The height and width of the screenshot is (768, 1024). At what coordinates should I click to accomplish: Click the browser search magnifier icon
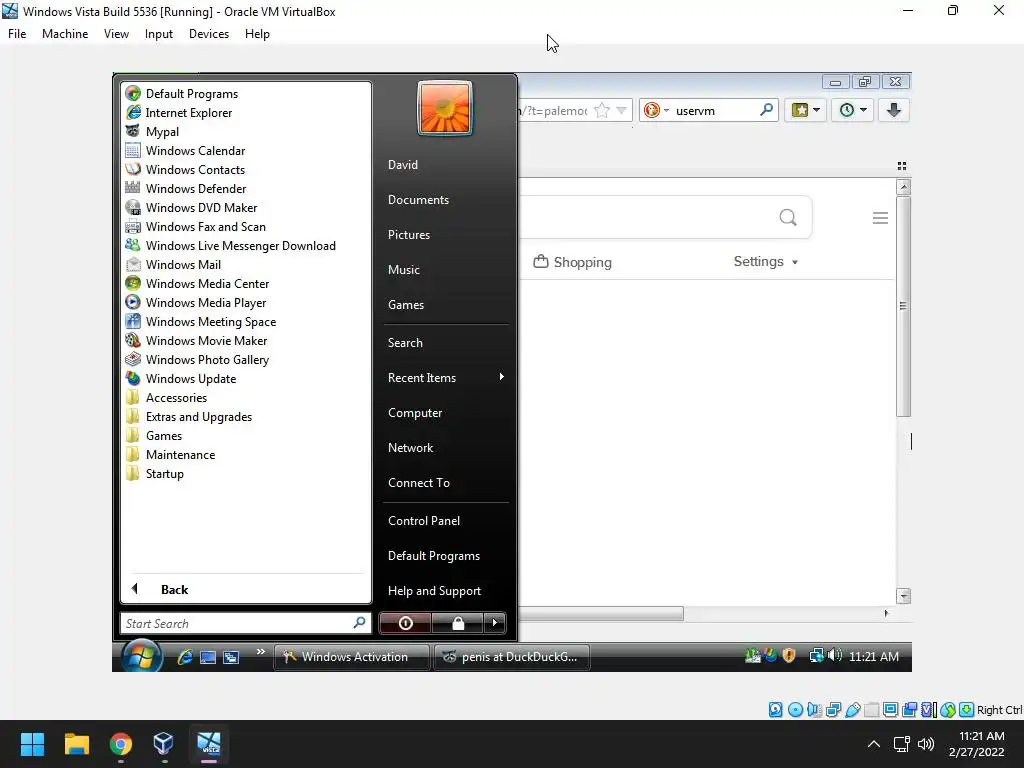[767, 110]
